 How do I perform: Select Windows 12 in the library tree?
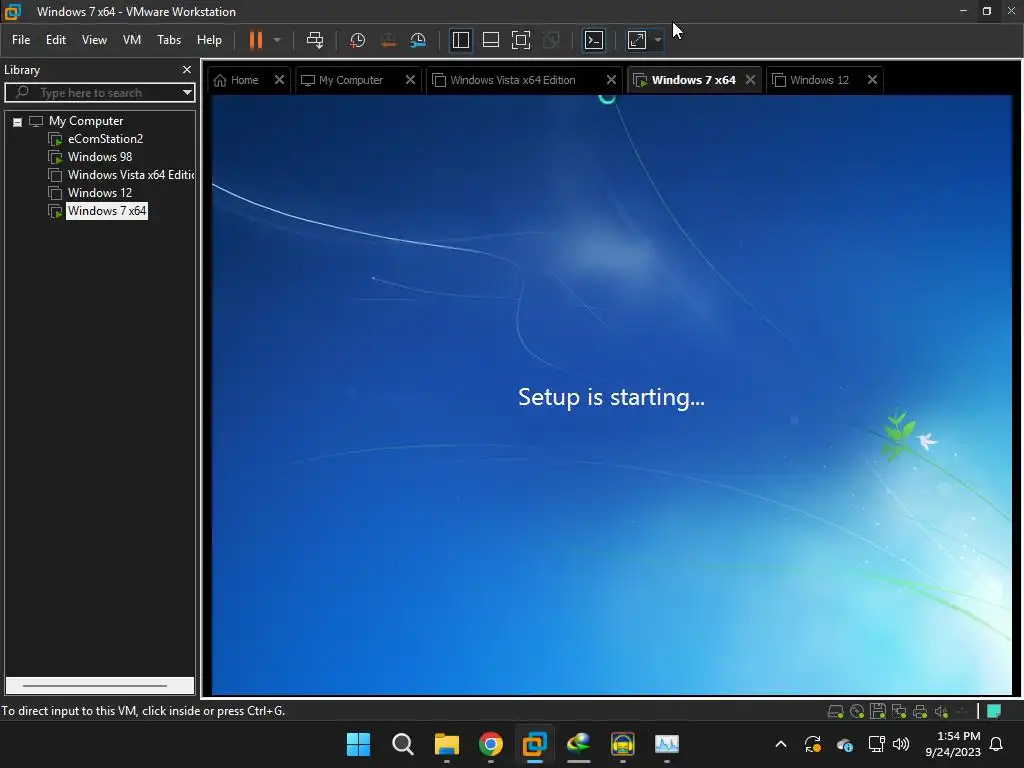(x=100, y=193)
